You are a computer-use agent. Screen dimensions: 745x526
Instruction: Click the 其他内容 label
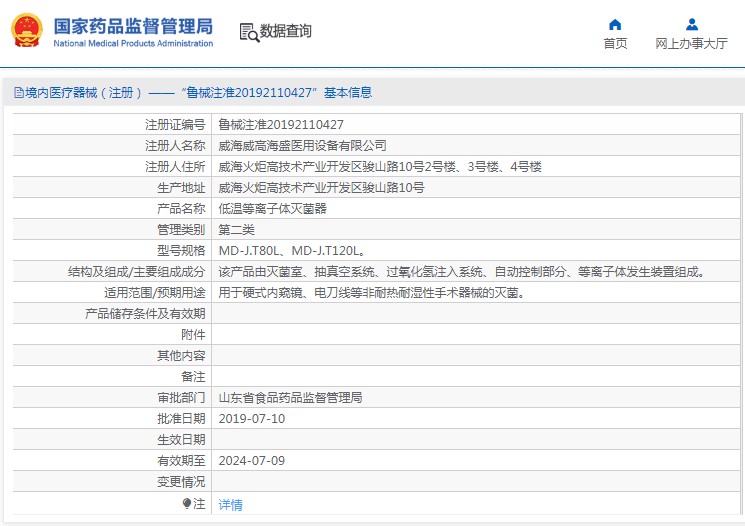click(181, 356)
